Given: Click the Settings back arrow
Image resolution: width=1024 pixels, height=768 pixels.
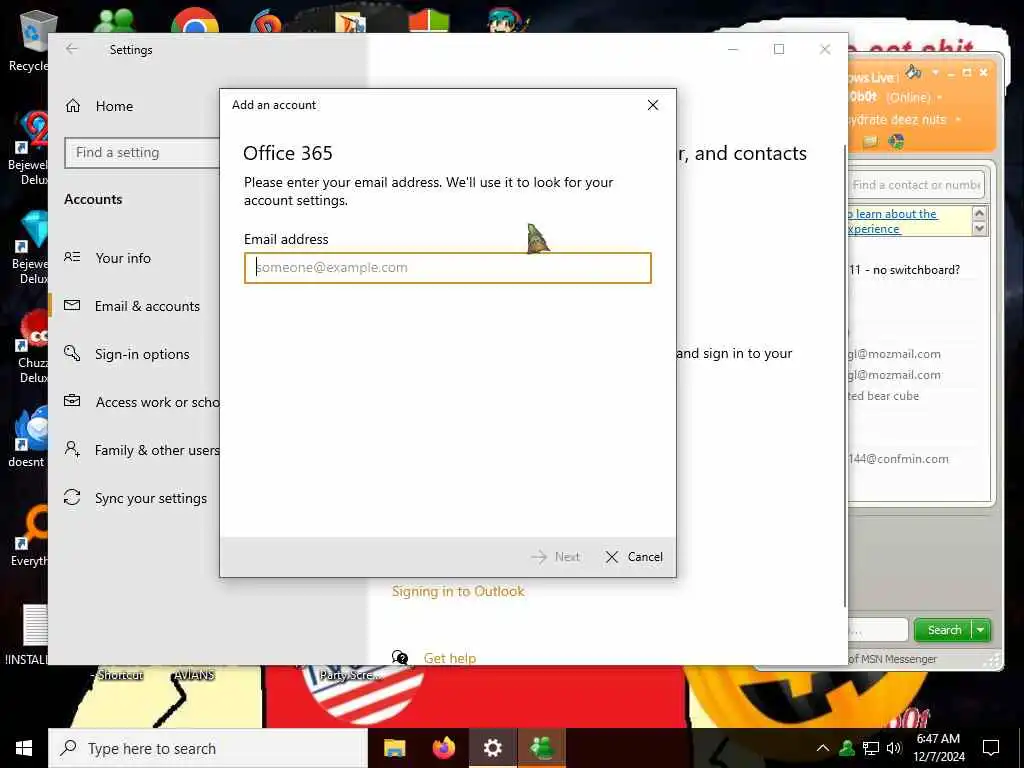Looking at the screenshot, I should tap(72, 49).
